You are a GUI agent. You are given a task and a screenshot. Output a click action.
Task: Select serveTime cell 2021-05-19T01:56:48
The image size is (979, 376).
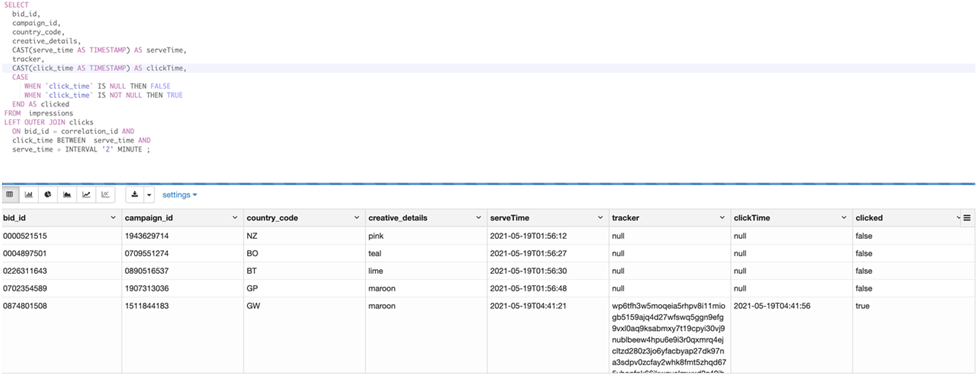click(x=548, y=289)
